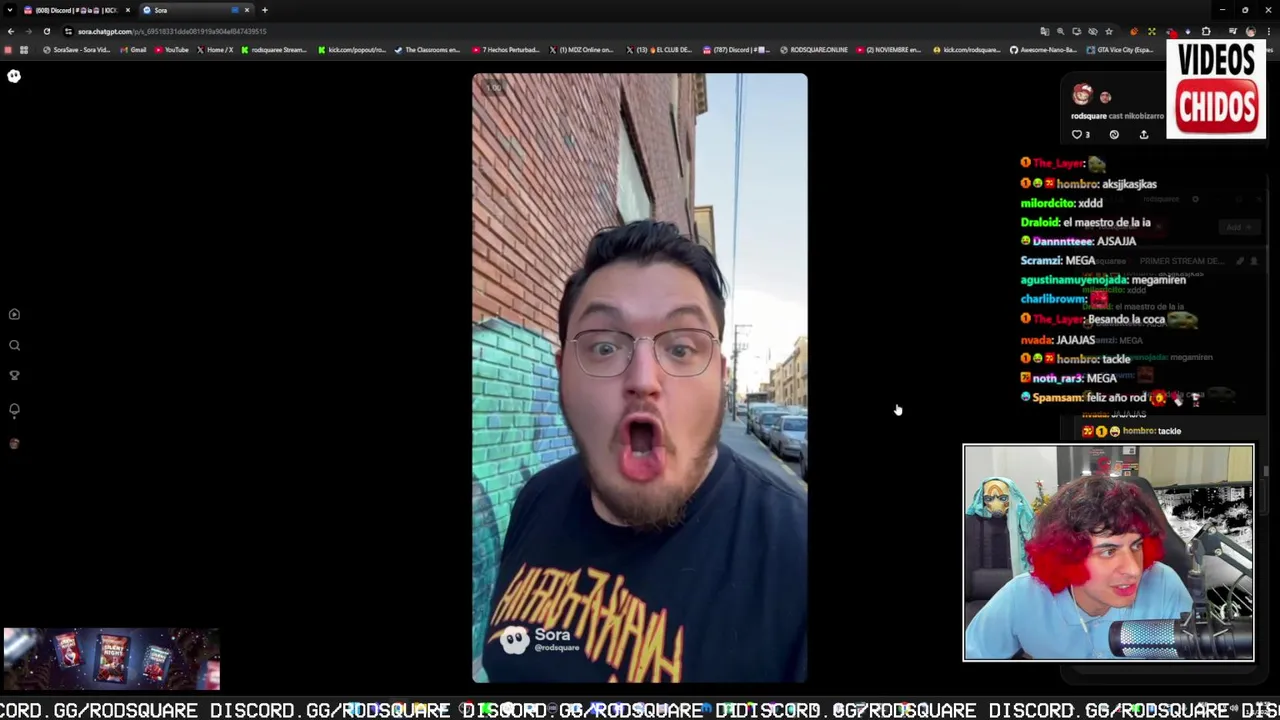The image size is (1280, 720).
Task: Click the sora.chatgpt.com address bar
Action: 550,31
